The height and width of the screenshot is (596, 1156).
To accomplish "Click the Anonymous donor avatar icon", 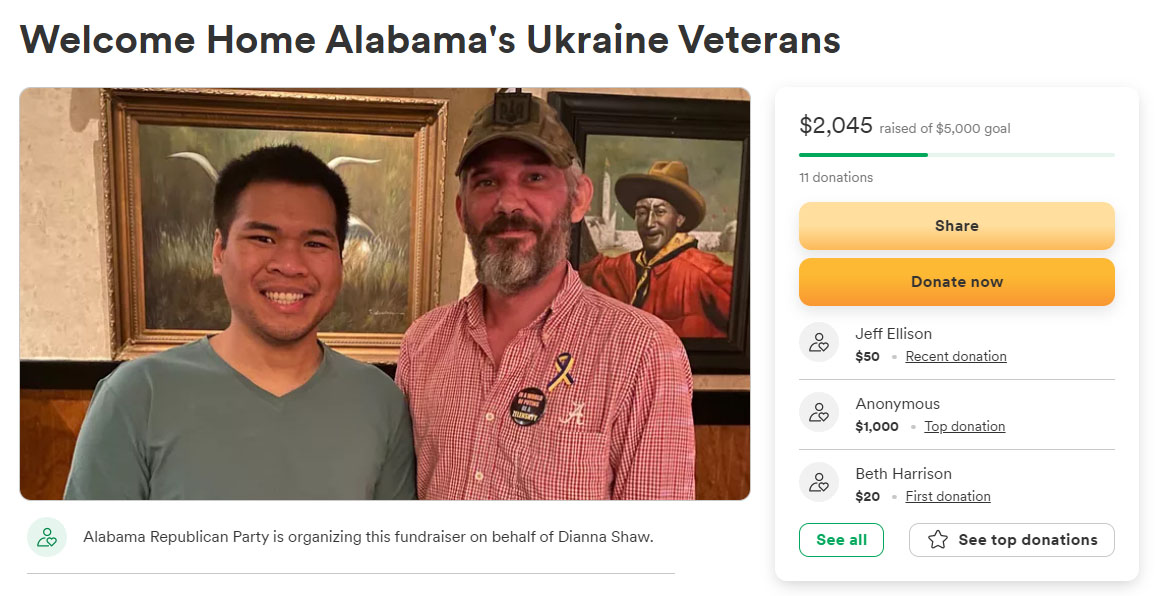I will (819, 413).
